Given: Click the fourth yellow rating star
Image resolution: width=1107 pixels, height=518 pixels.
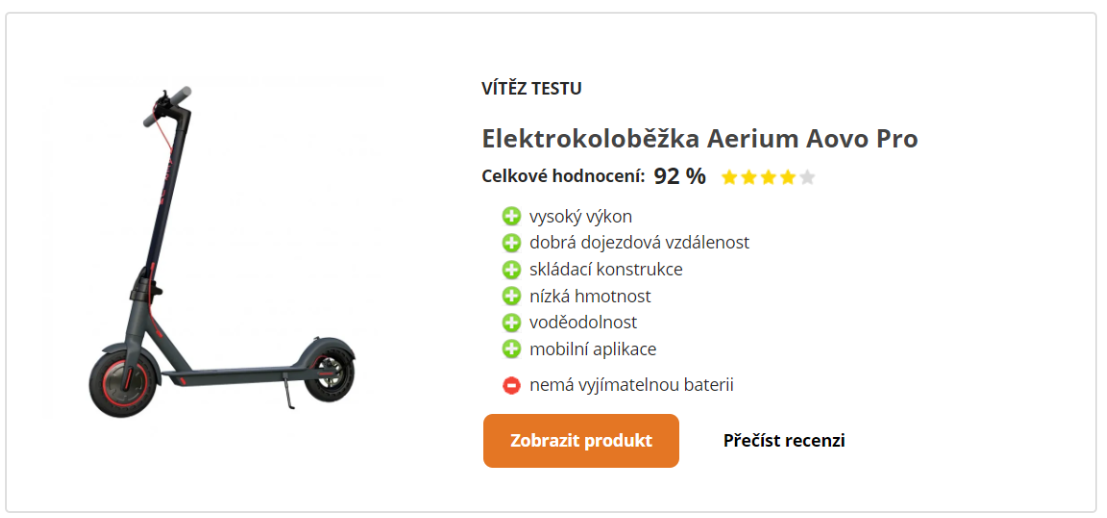Looking at the screenshot, I should point(788,178).
